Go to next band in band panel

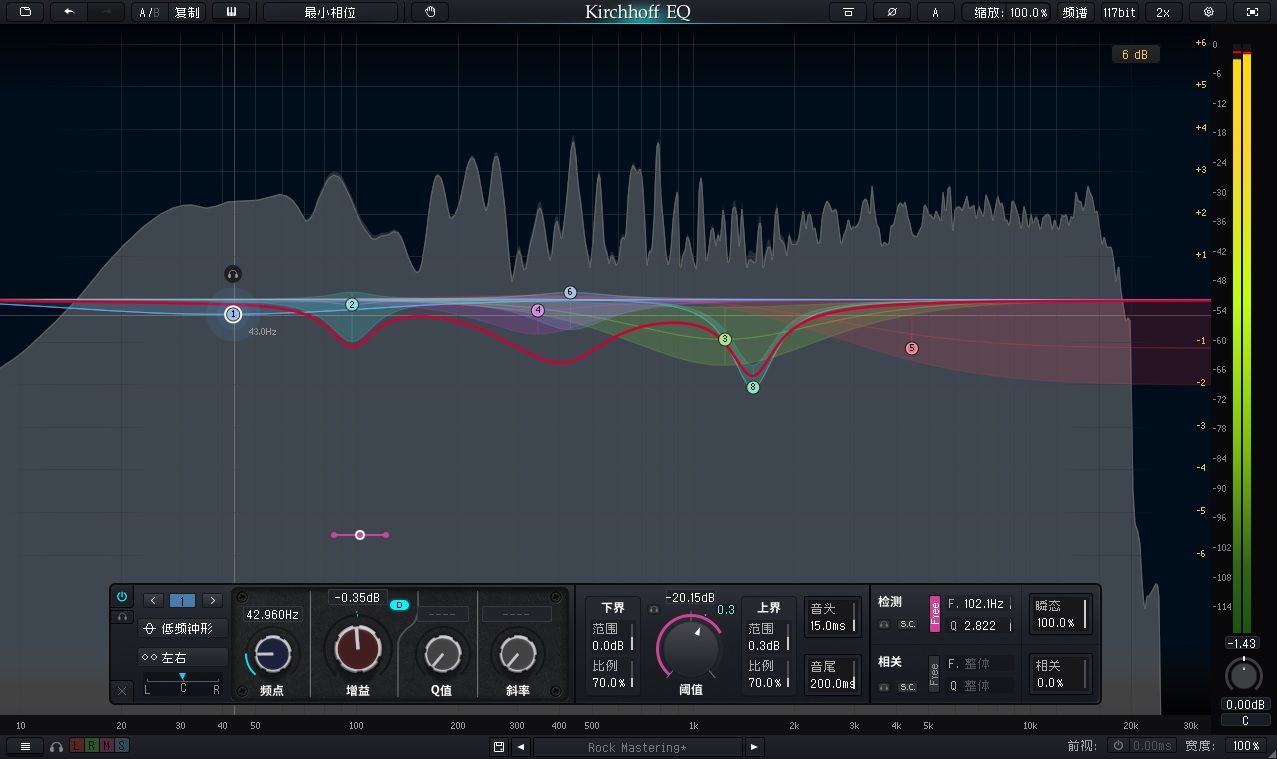click(212, 600)
